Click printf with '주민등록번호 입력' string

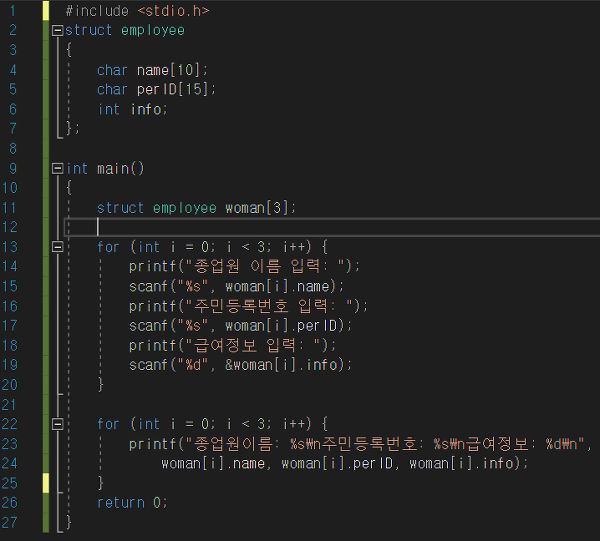point(248,306)
